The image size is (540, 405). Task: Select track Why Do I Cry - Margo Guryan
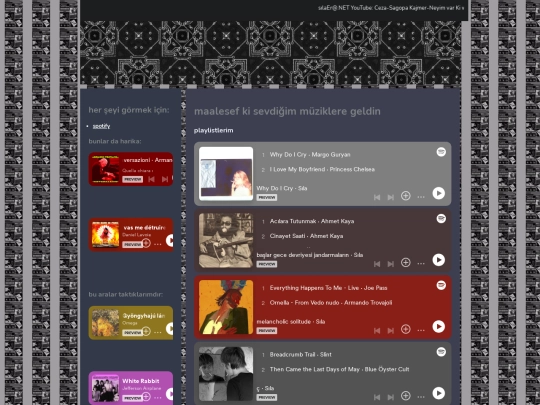pos(310,155)
